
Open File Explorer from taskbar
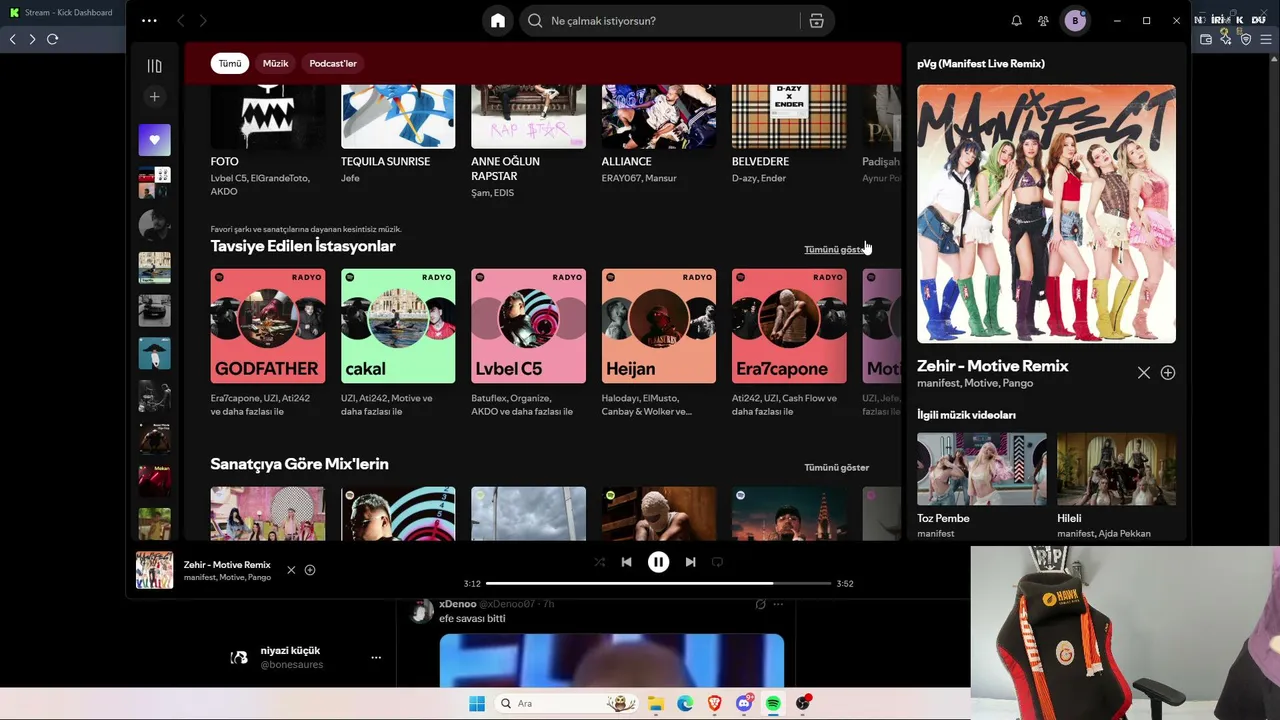[655, 704]
